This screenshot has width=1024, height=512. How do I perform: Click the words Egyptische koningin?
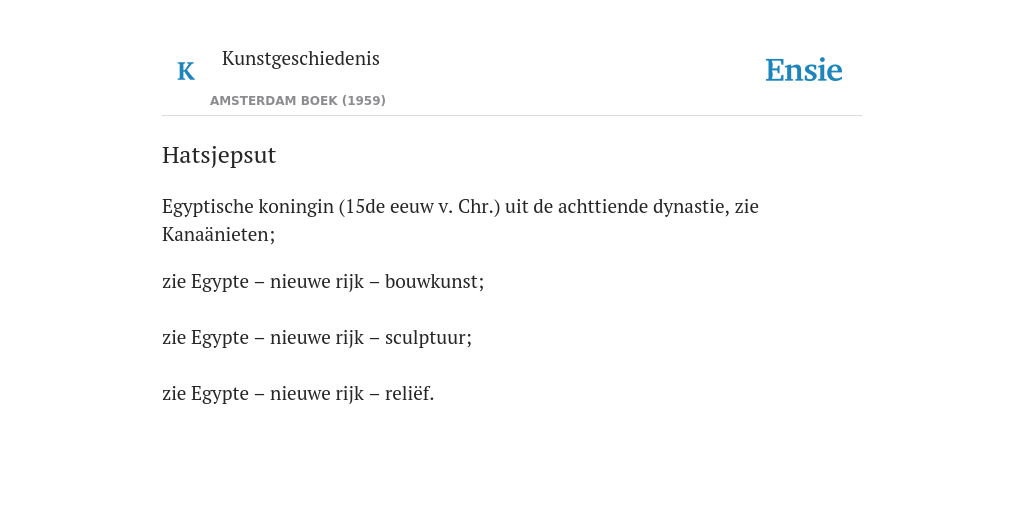[248, 207]
